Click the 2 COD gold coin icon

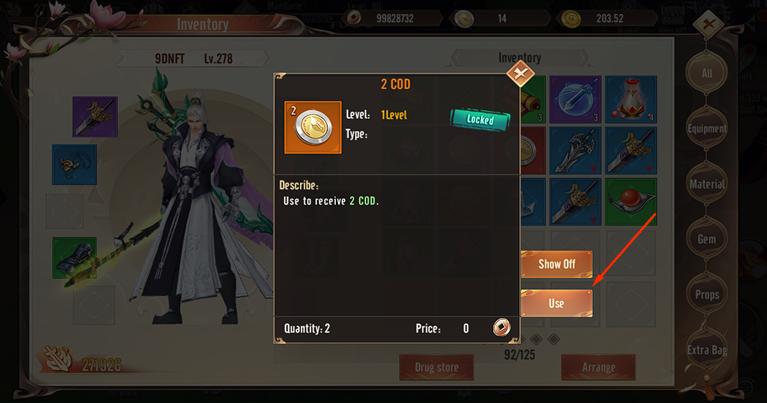[x=313, y=128]
